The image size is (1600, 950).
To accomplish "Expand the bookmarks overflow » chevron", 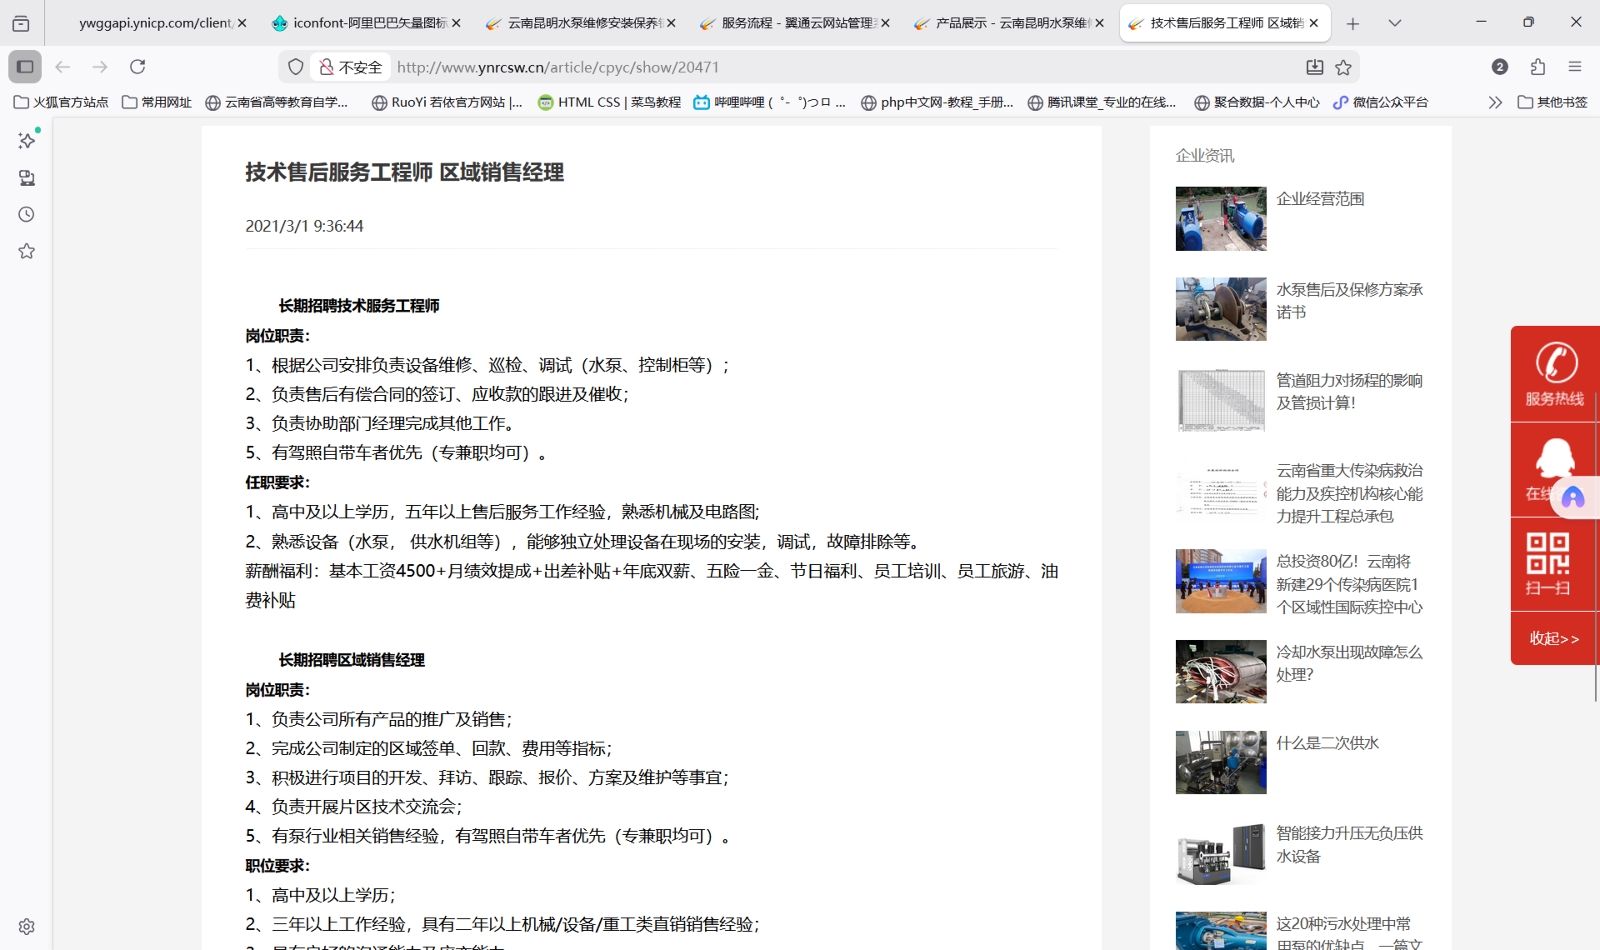I will (1494, 101).
